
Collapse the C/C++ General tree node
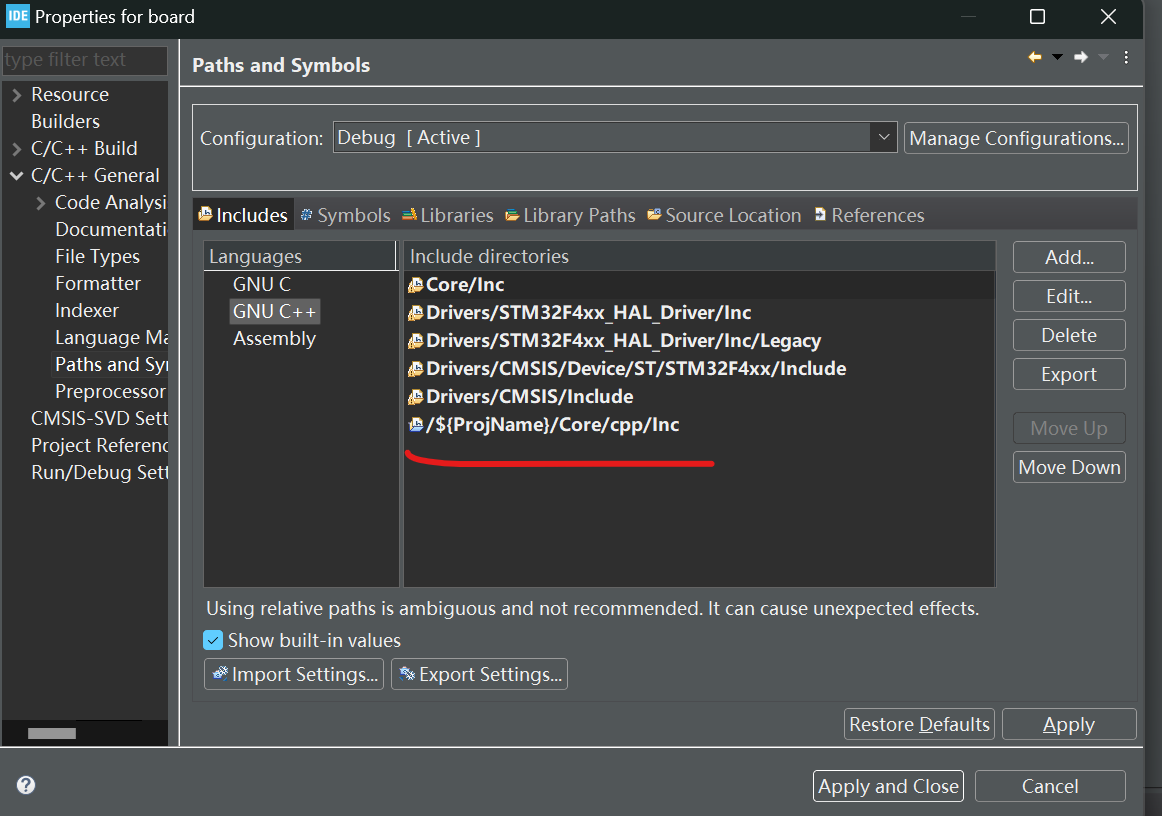click(x=16, y=176)
